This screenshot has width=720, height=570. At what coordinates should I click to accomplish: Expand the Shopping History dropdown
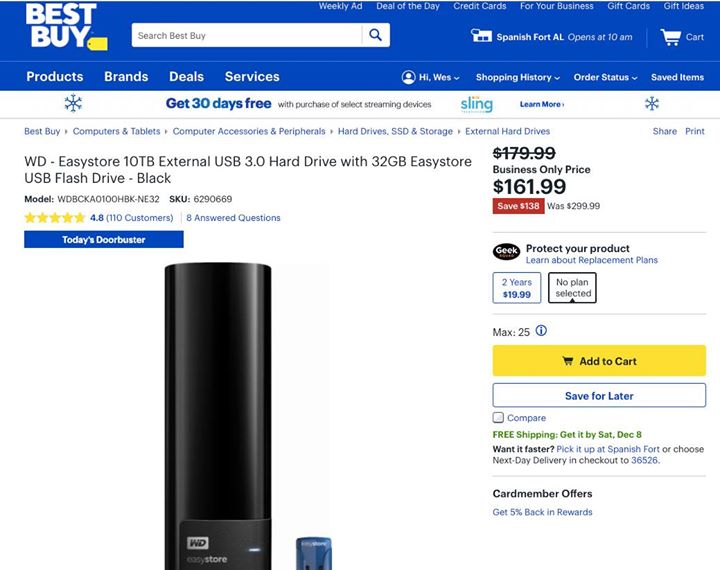click(517, 77)
